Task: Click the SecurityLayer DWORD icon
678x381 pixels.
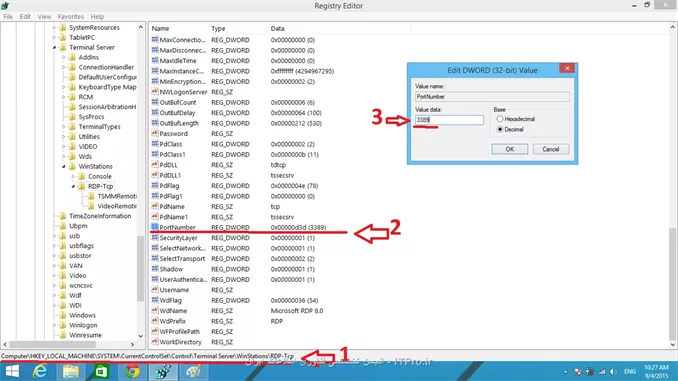Action: click(155, 237)
